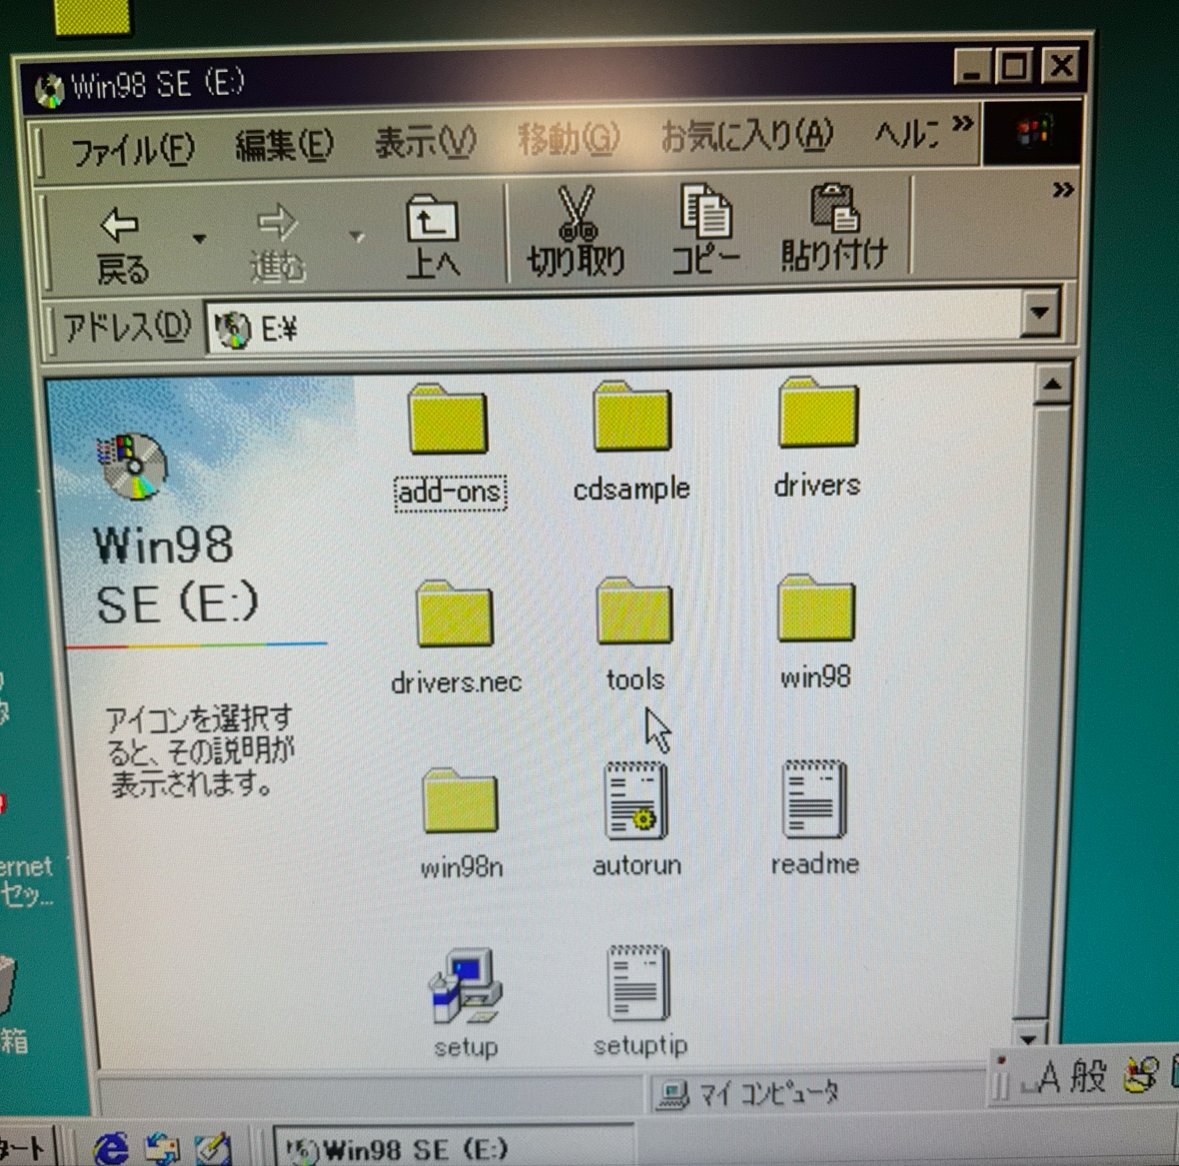Select the readme text file icon
Screen dimensions: 1179x1166
(814, 798)
